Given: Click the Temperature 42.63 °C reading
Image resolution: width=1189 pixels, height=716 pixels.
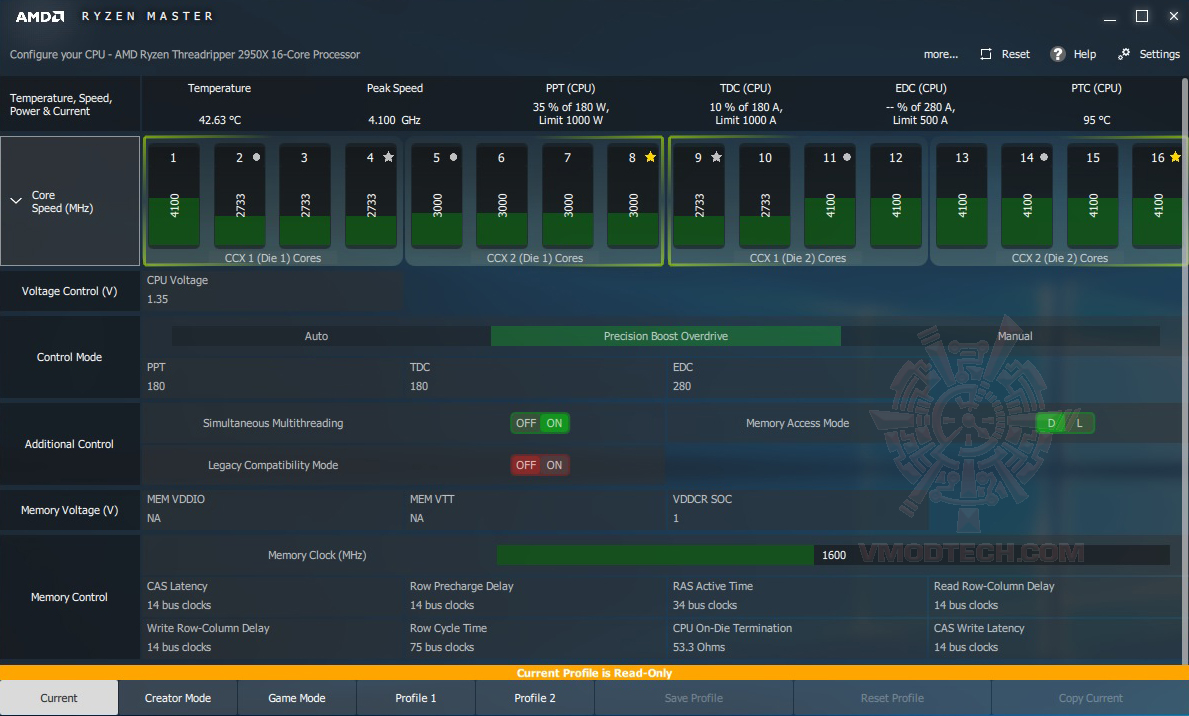Looking at the screenshot, I should pyautogui.click(x=220, y=120).
